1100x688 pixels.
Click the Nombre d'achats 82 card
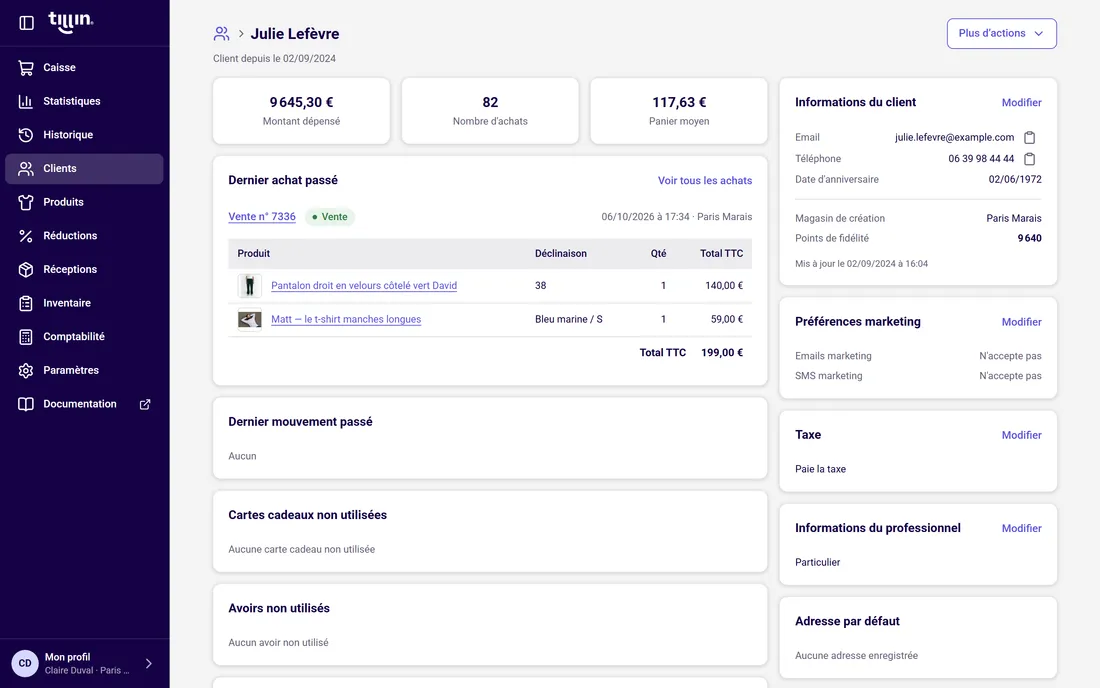pos(490,111)
